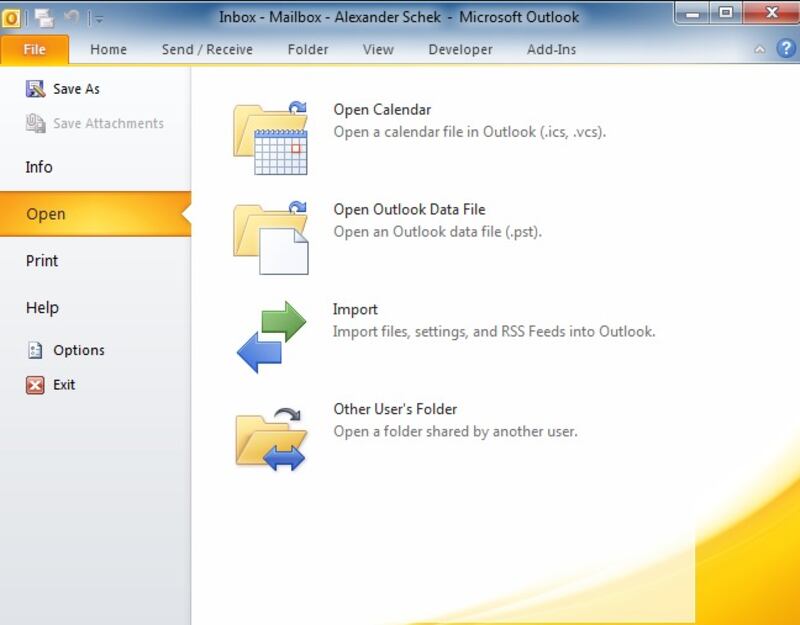Click the red Exit icon
Image resolution: width=800 pixels, height=625 pixels.
click(36, 385)
